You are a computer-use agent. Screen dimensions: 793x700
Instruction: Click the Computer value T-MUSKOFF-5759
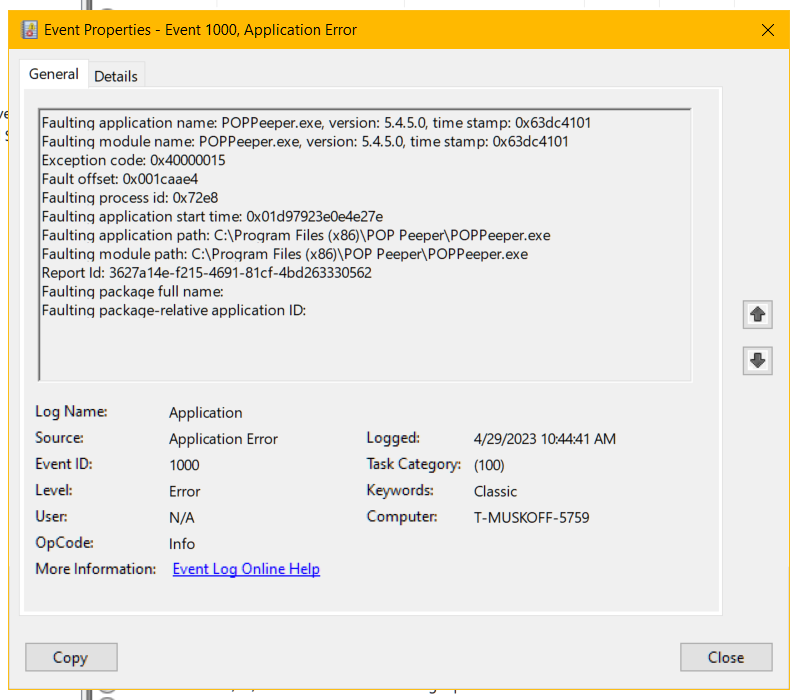coord(532,517)
